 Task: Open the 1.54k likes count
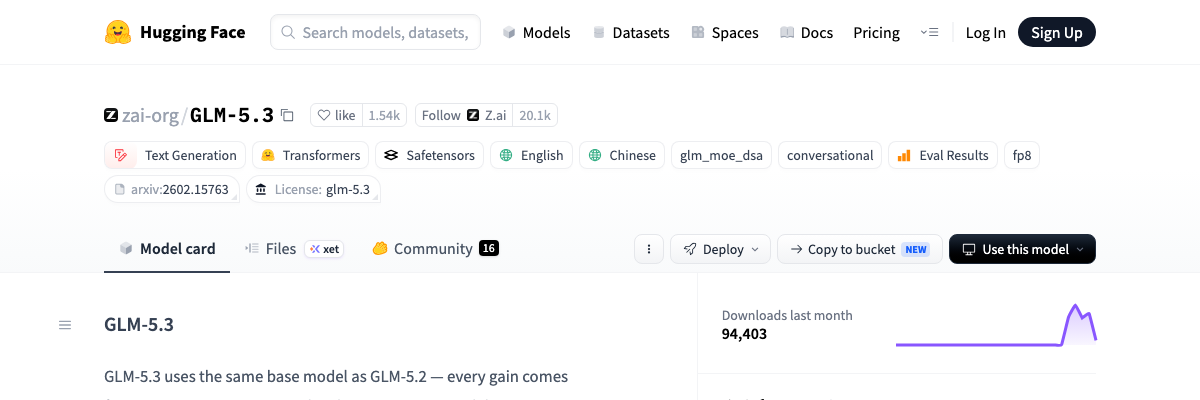[384, 115]
